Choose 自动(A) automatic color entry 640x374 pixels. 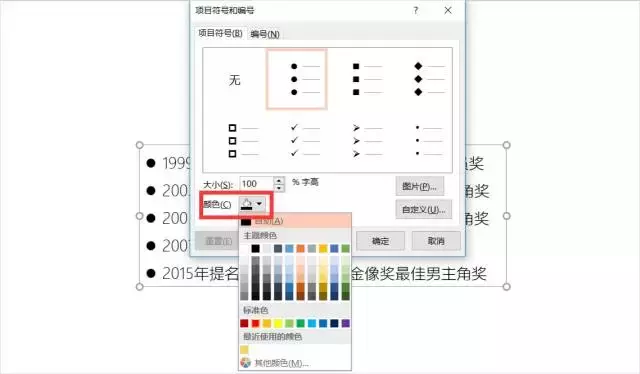pyautogui.click(x=295, y=221)
